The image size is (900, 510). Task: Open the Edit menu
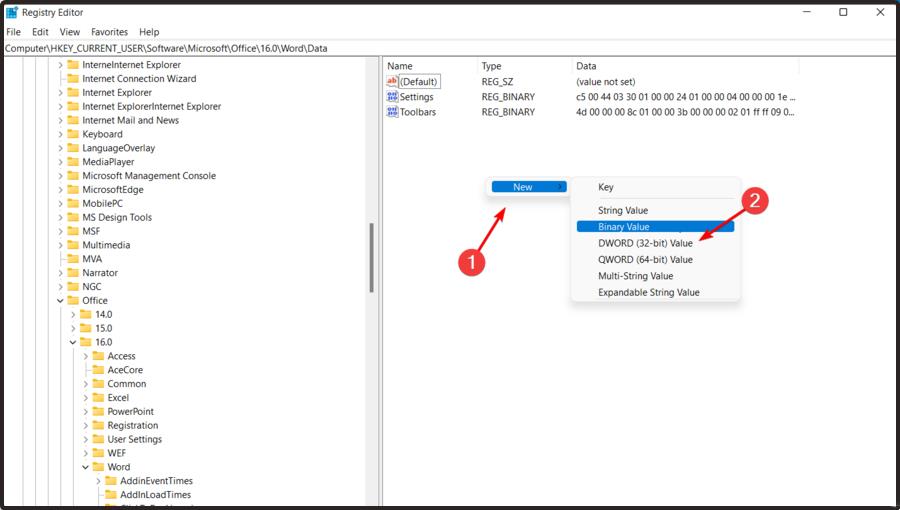pyautogui.click(x=40, y=32)
